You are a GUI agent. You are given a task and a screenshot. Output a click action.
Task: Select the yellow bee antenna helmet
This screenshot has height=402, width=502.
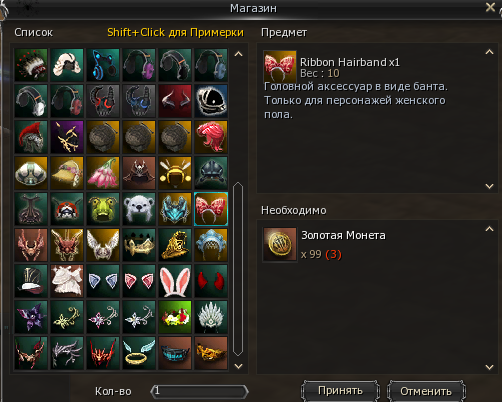pyautogui.click(x=175, y=173)
